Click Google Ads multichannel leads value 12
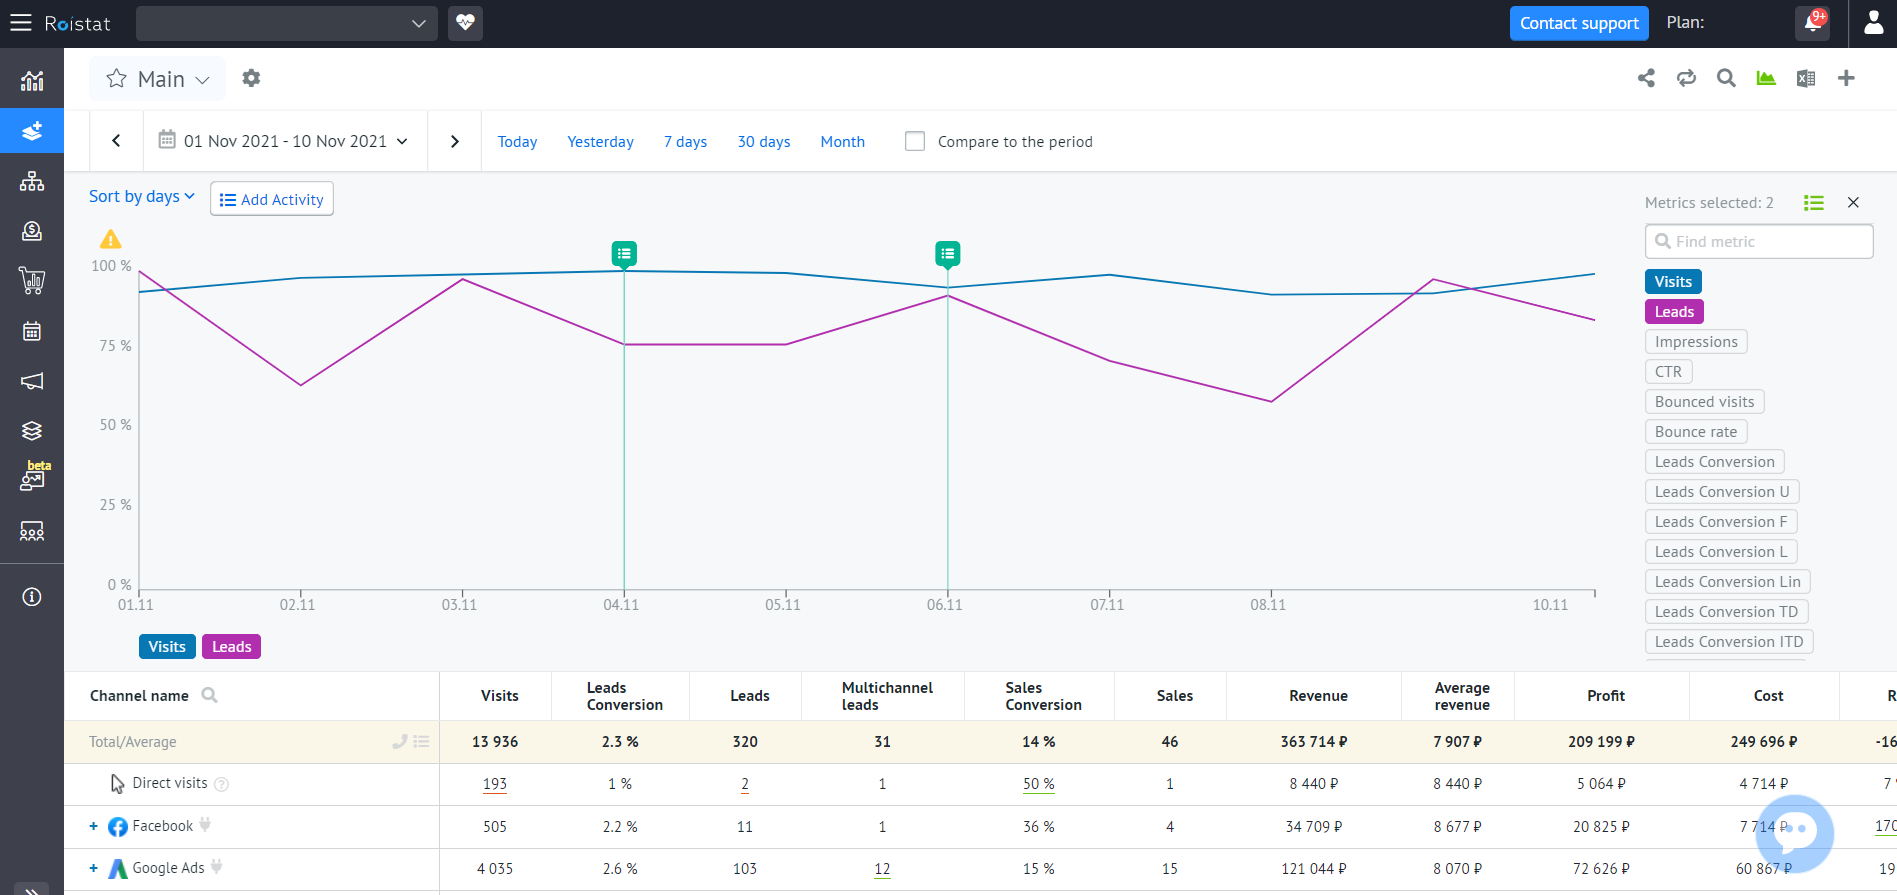1897x895 pixels. coord(882,869)
